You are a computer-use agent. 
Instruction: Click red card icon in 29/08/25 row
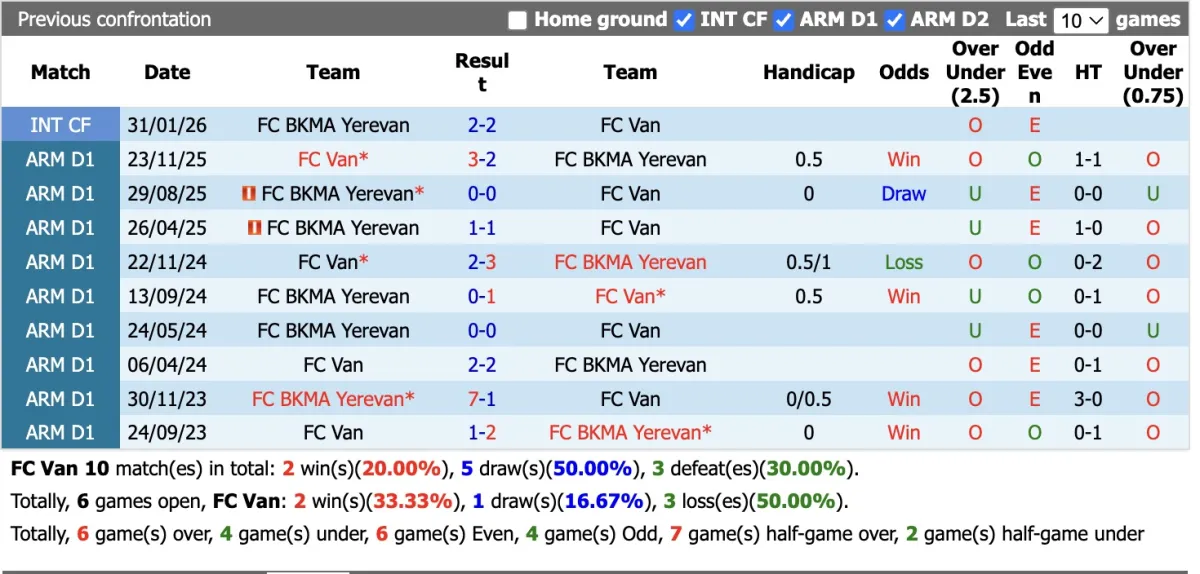point(249,194)
